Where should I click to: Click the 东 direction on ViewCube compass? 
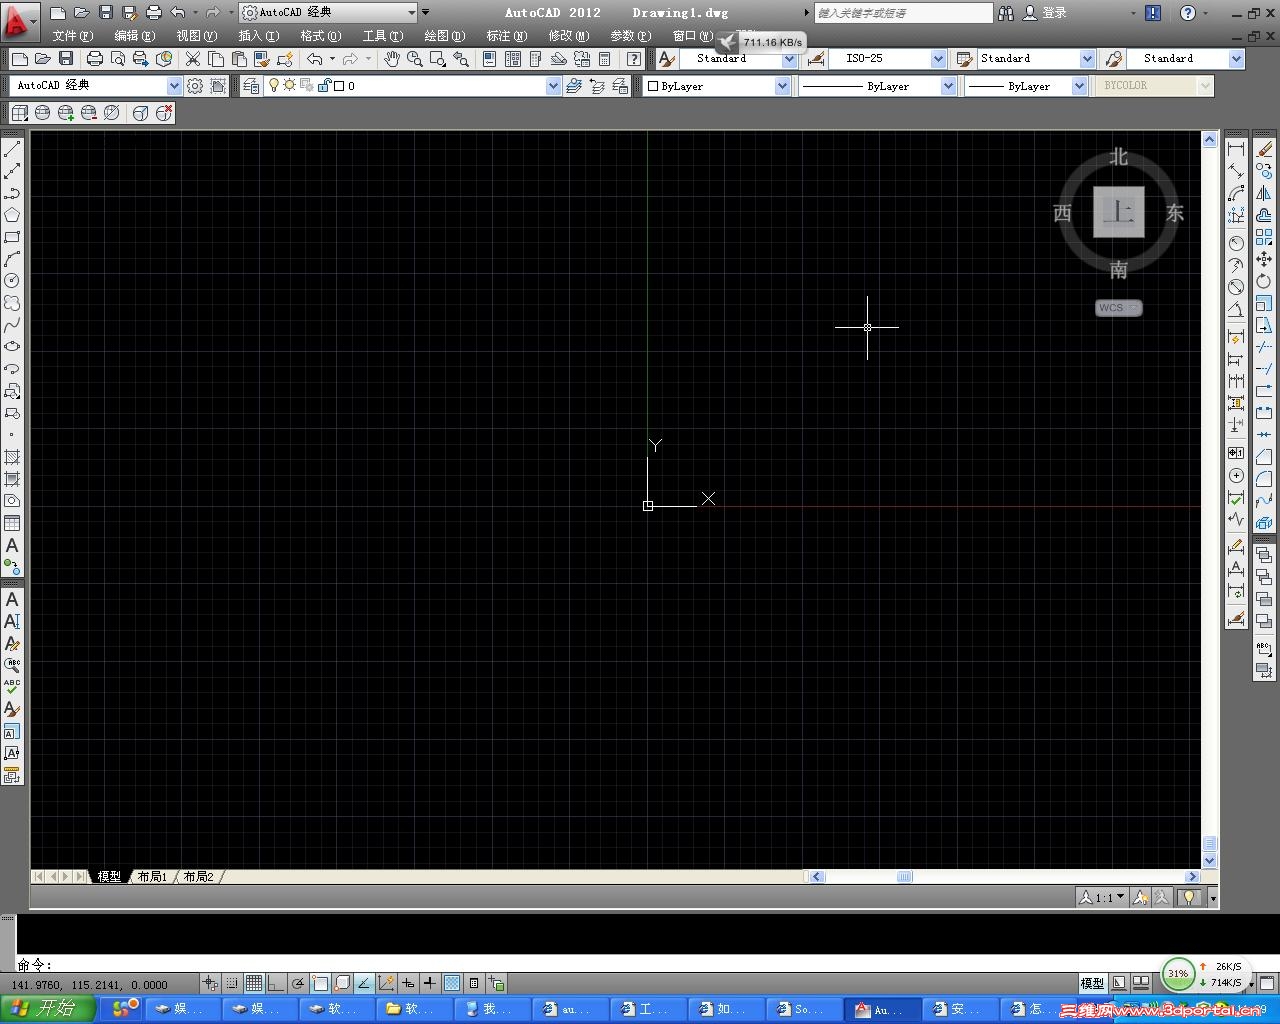[1174, 213]
